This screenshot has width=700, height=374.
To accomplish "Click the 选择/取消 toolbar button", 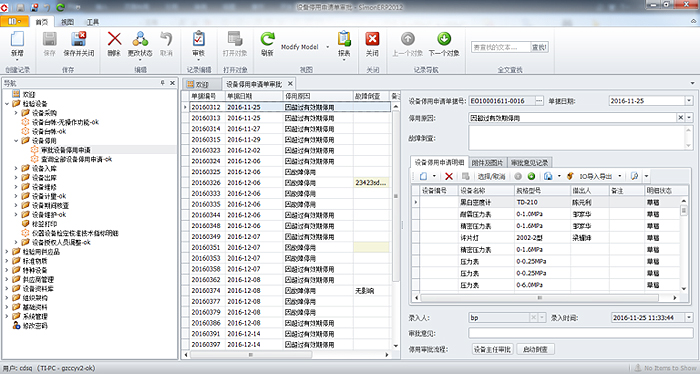I will tap(491, 176).
